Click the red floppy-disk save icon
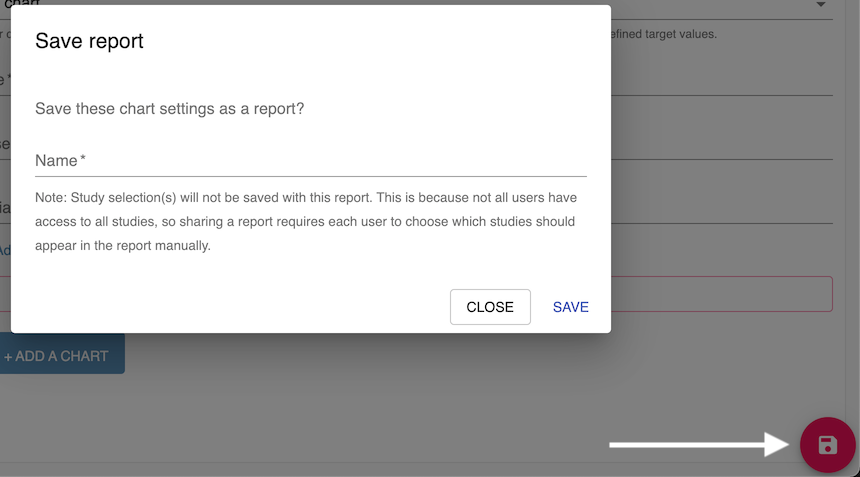The height and width of the screenshot is (477, 860). point(828,445)
